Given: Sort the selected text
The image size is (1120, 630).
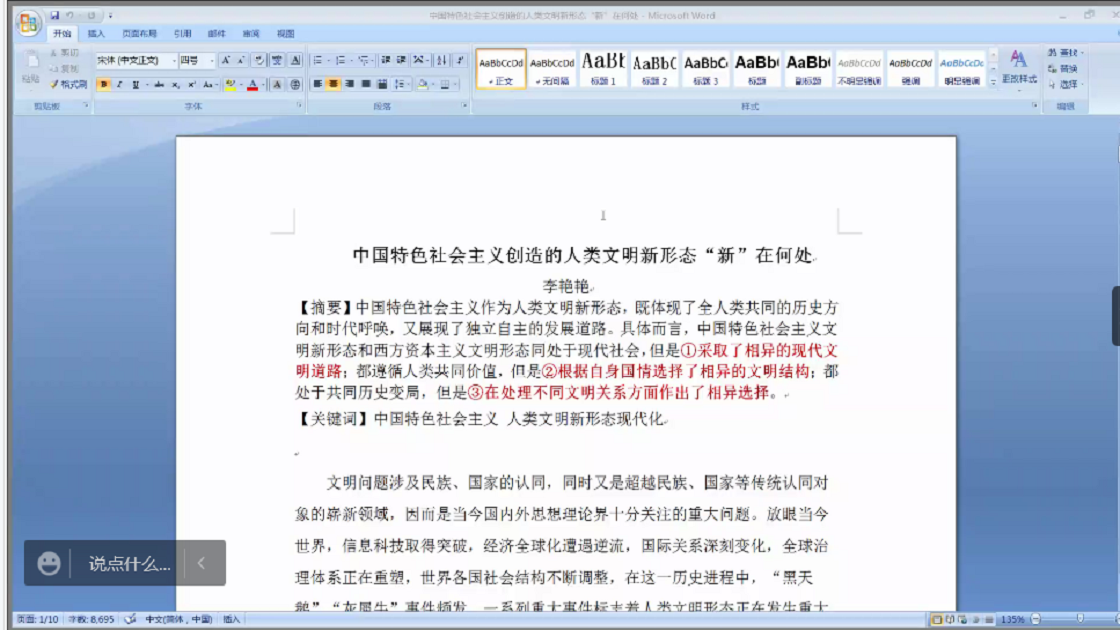Looking at the screenshot, I should click(x=442, y=61).
